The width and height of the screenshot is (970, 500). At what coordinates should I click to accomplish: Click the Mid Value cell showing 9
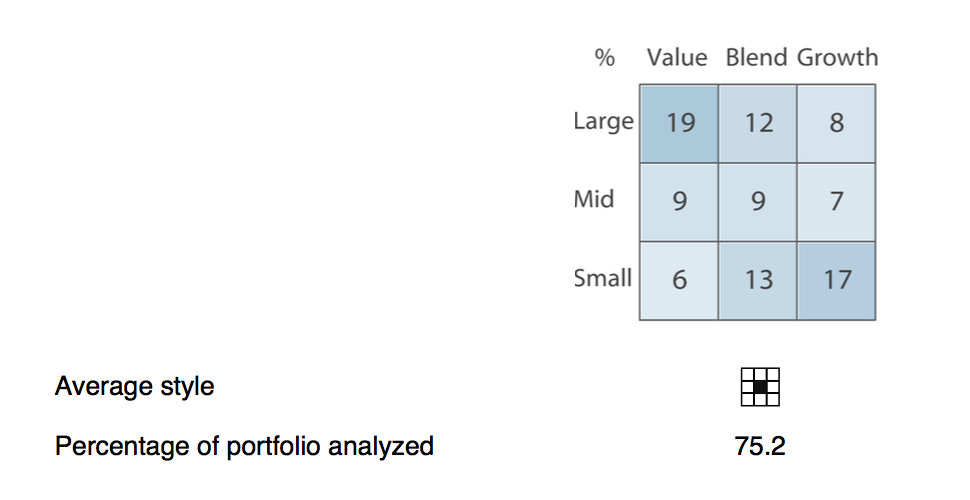tap(679, 202)
